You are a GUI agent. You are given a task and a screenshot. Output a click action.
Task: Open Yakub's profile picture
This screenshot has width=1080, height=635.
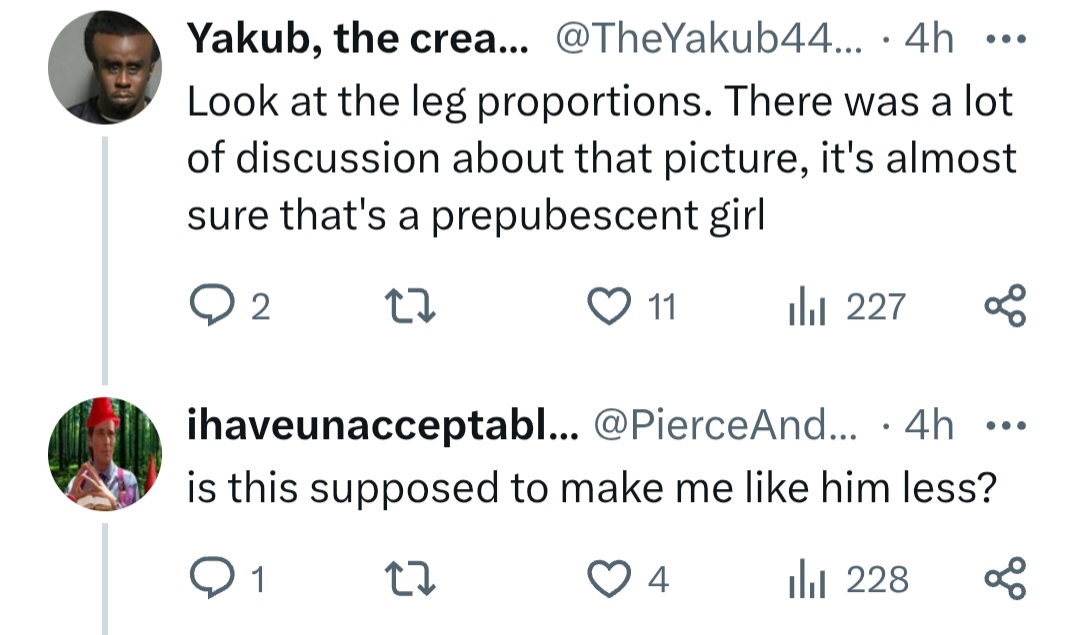pos(104,68)
